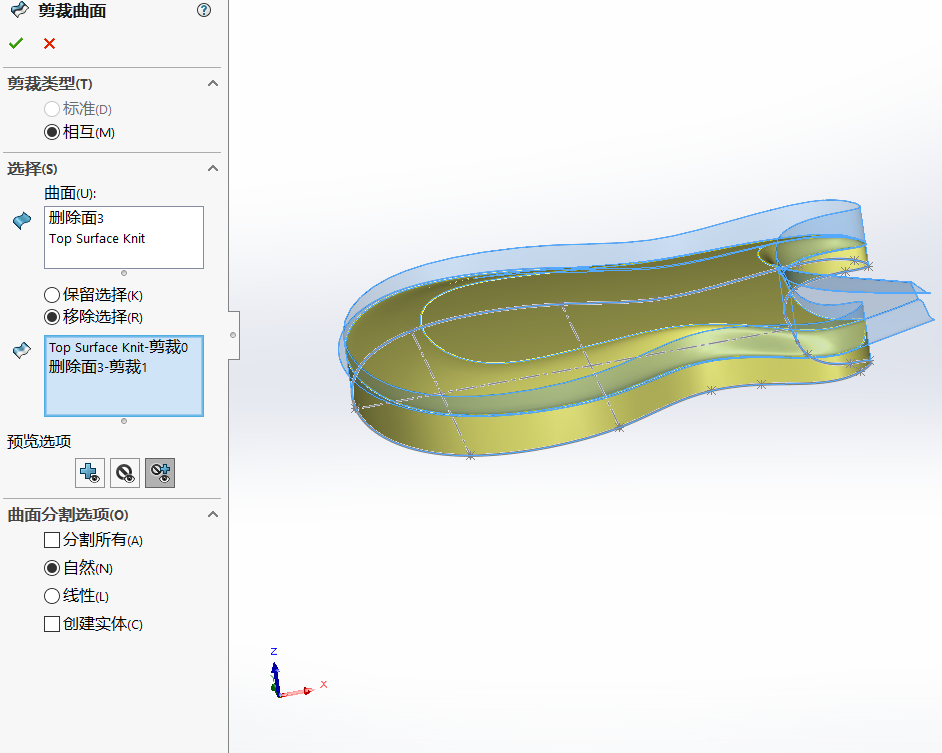Select '删除面3-剪裁1' in the removal list
This screenshot has height=753, width=942.
98,367
